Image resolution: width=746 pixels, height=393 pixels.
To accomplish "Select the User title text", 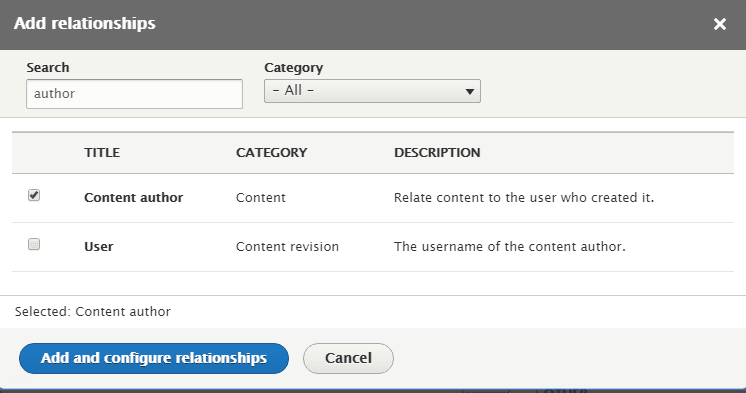I will (98, 246).
